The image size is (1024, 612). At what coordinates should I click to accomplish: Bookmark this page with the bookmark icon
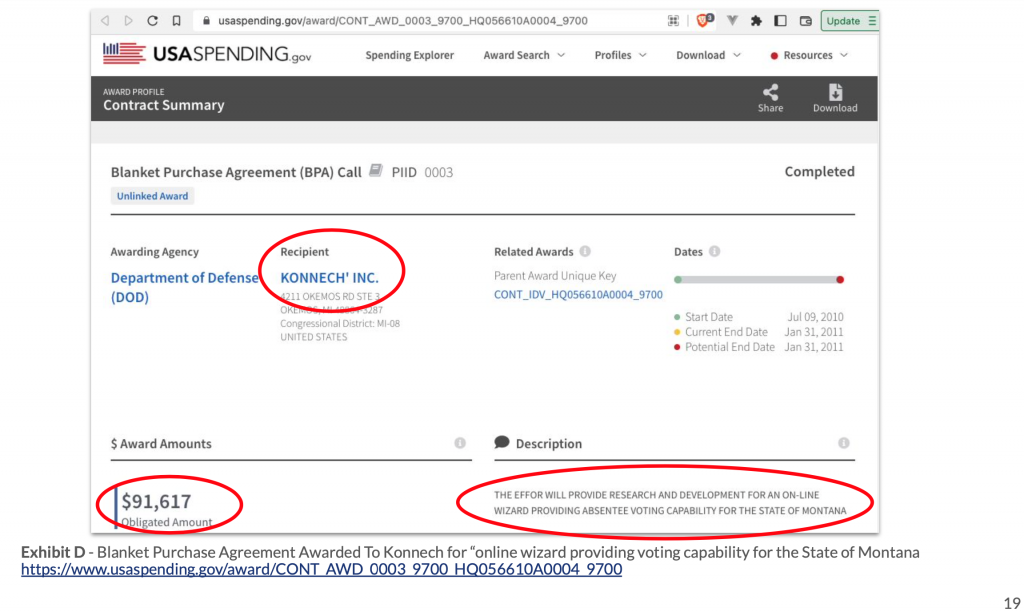(x=176, y=21)
